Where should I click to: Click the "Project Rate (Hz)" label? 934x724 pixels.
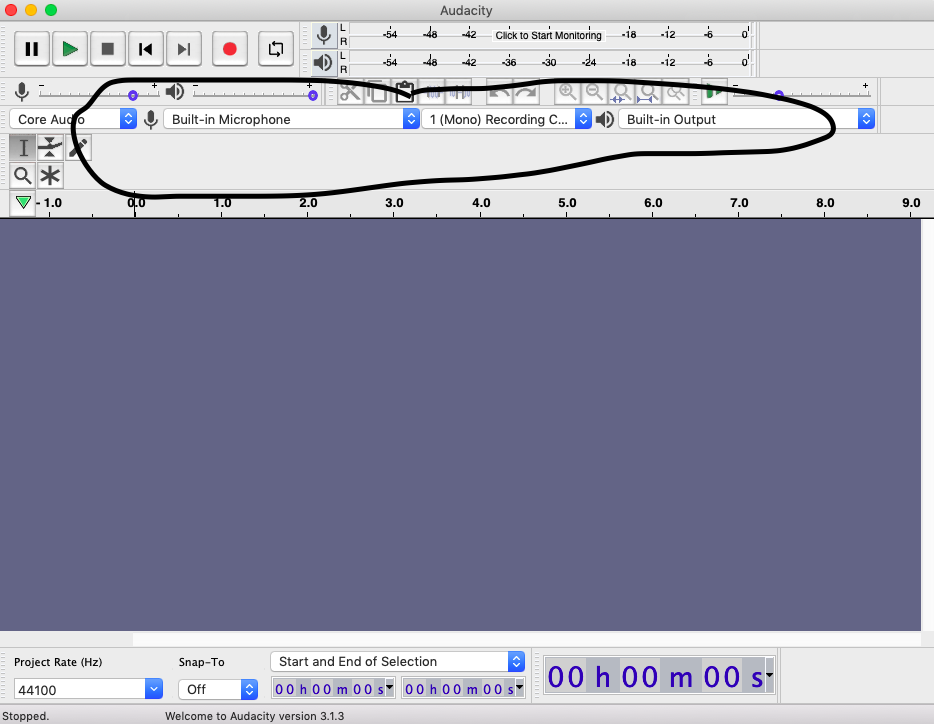[58, 662]
